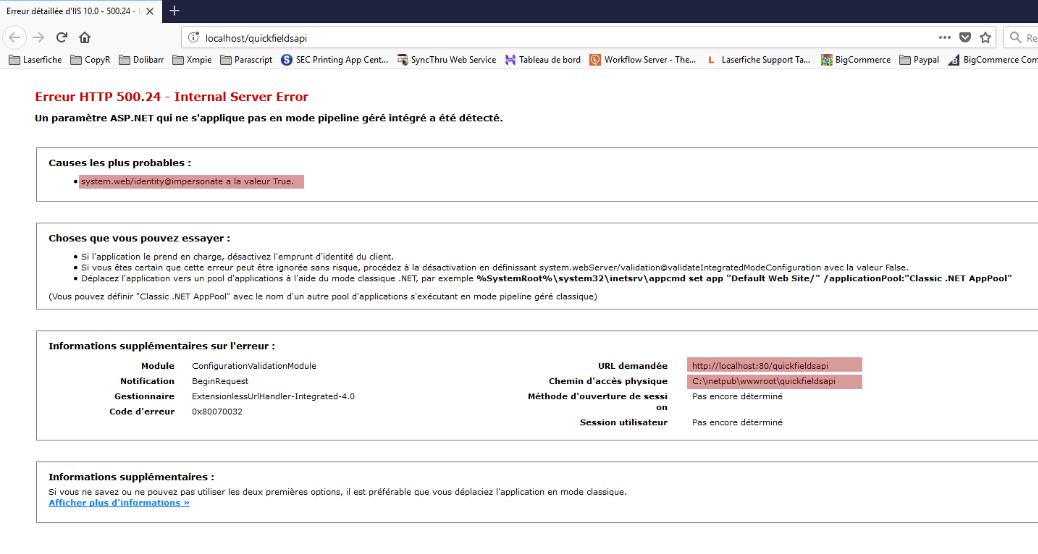
Task: Go forward with the forward arrow
Action: 38,38
